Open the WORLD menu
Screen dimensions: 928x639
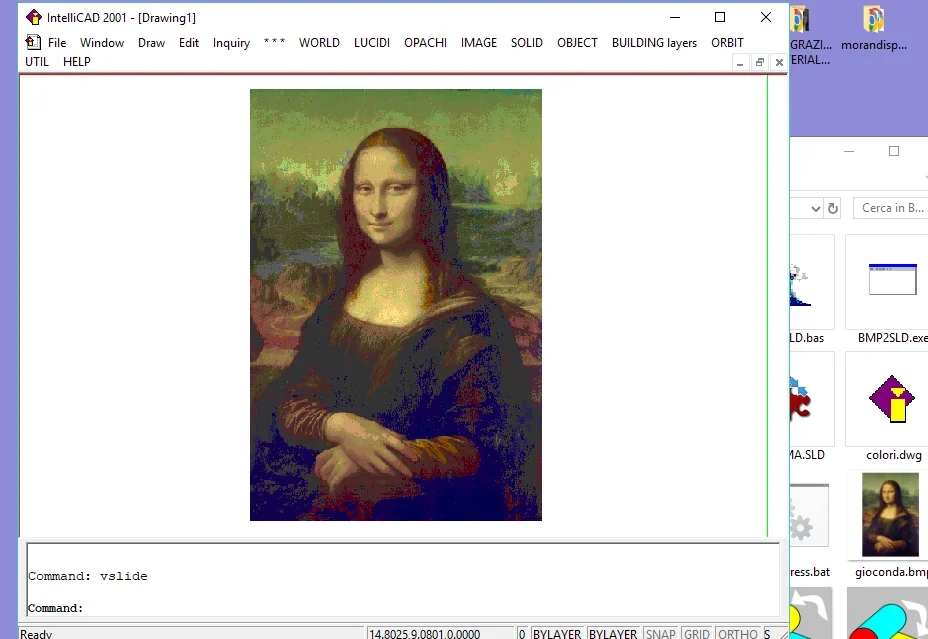(x=319, y=43)
